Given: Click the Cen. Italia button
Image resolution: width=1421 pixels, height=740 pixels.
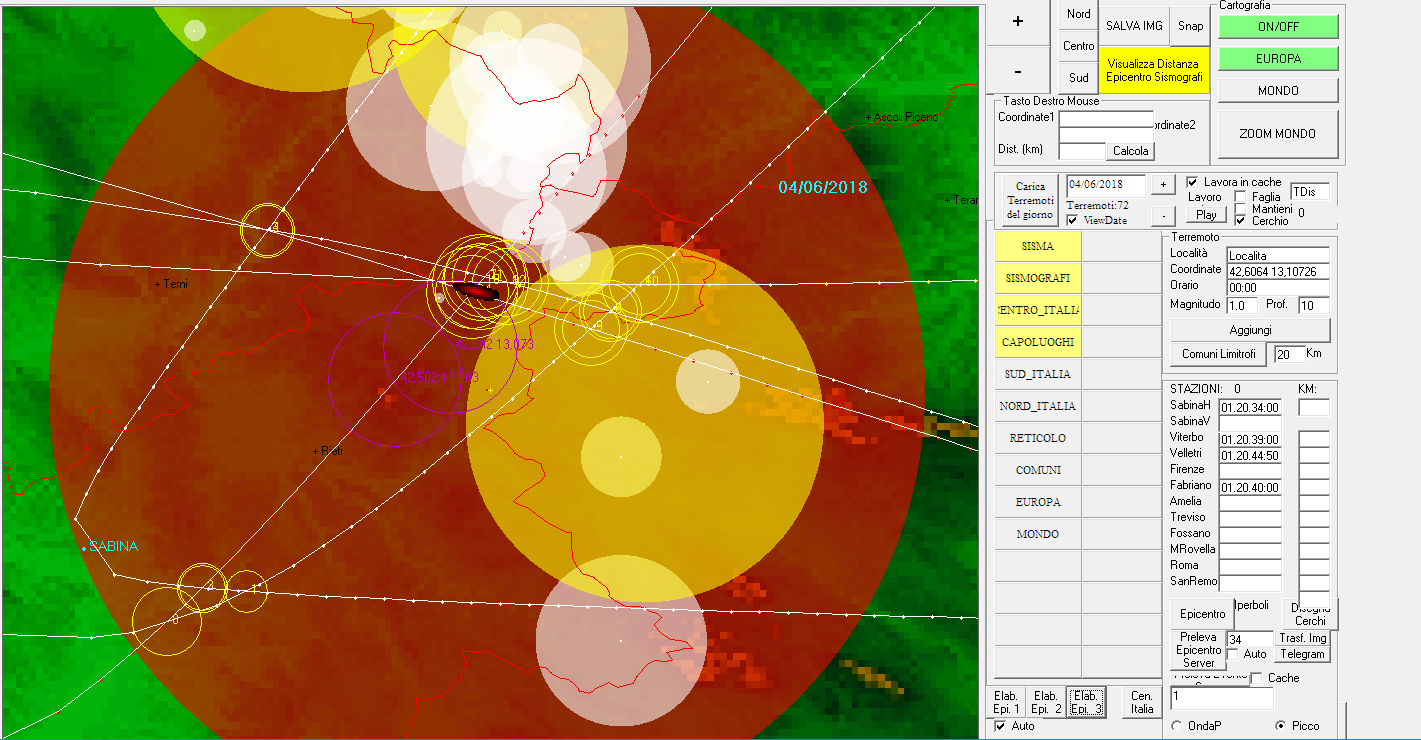Looking at the screenshot, I should (1142, 702).
